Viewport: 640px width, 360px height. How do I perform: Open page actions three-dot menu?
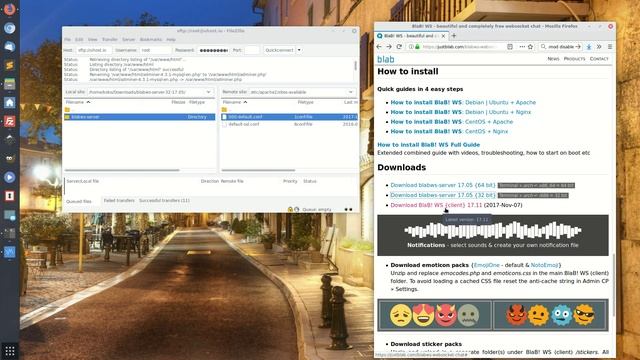(x=522, y=47)
